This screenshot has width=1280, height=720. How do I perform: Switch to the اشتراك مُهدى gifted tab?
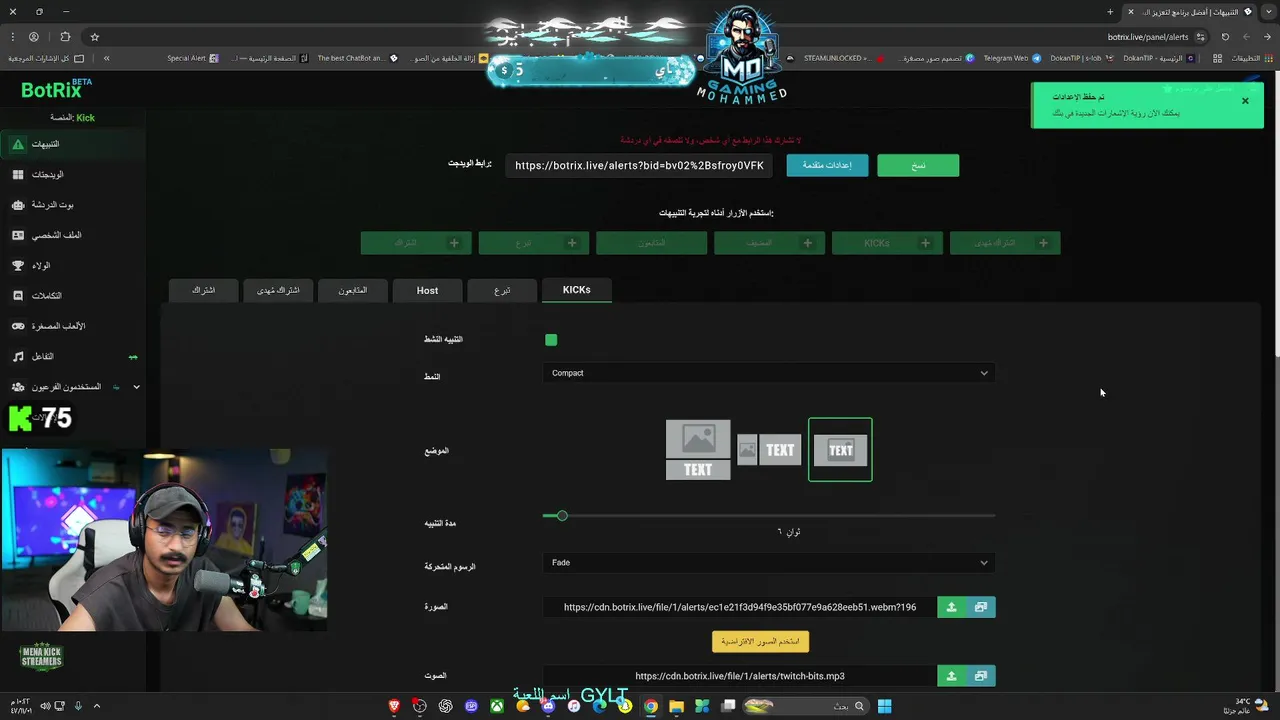[x=278, y=290]
